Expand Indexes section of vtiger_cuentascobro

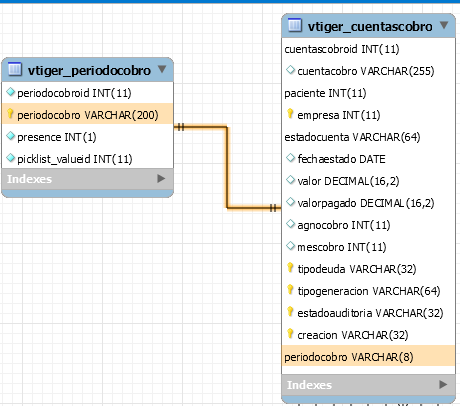(x=443, y=385)
